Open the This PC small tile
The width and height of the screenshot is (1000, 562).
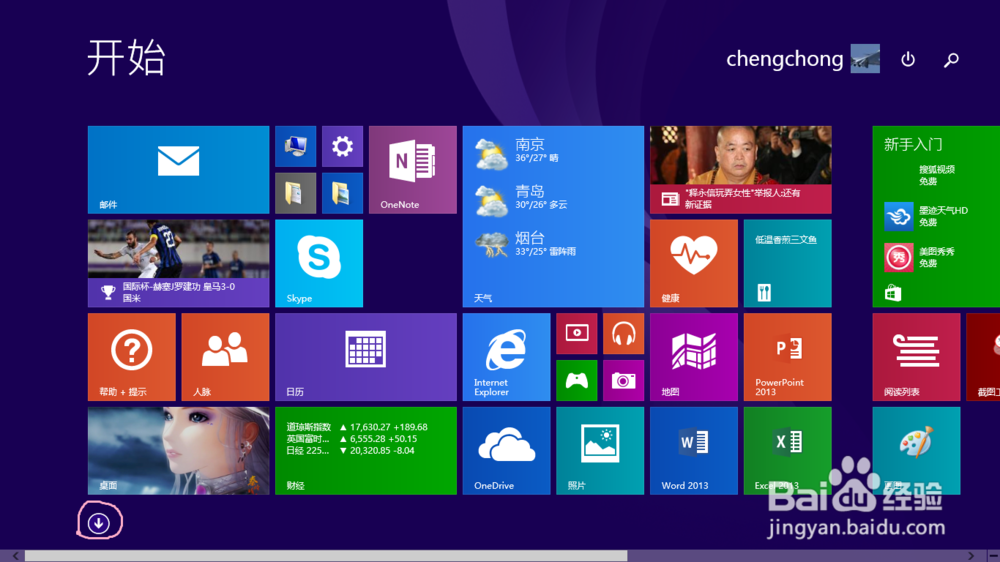(296, 147)
